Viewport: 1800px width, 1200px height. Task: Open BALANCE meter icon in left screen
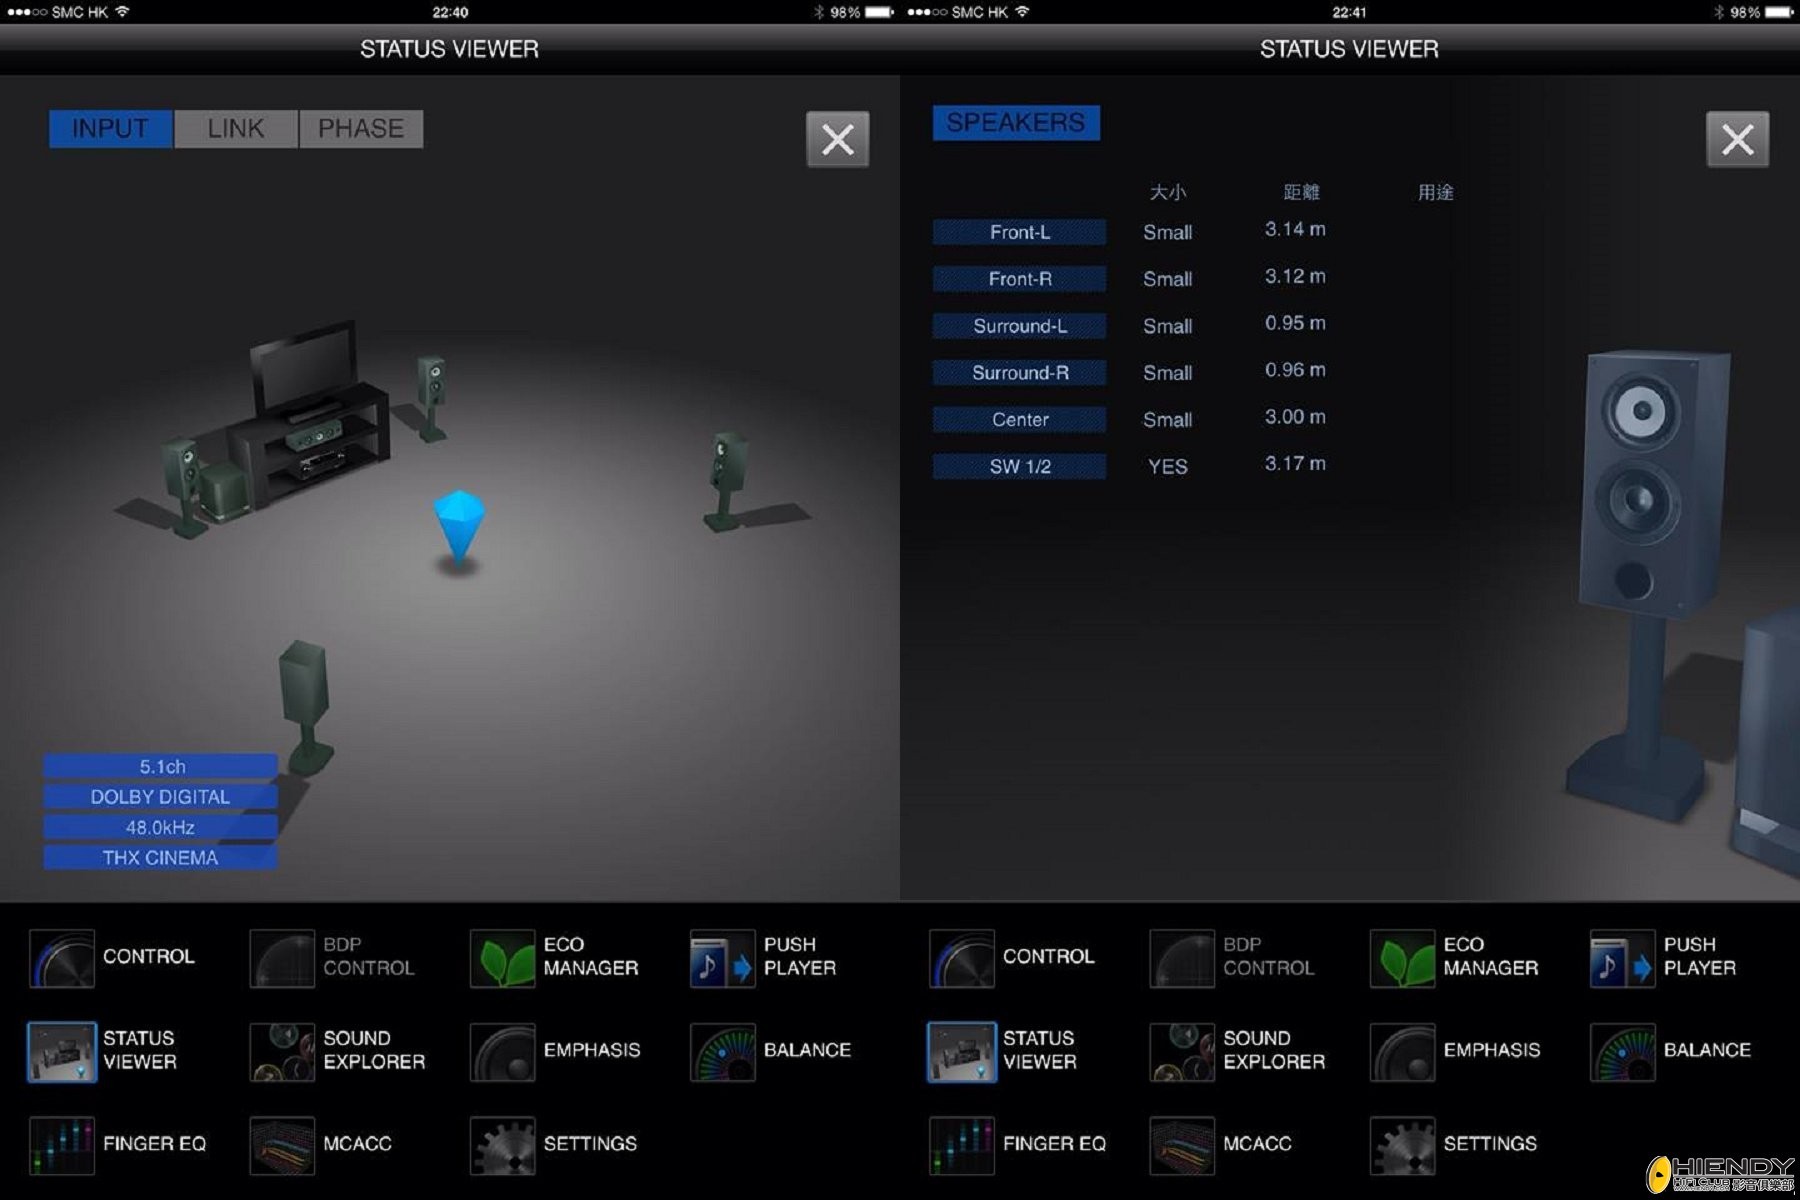click(723, 1052)
